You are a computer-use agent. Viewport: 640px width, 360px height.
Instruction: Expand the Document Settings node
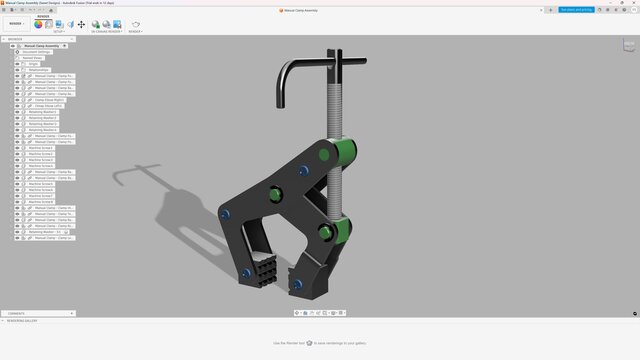coord(12,52)
